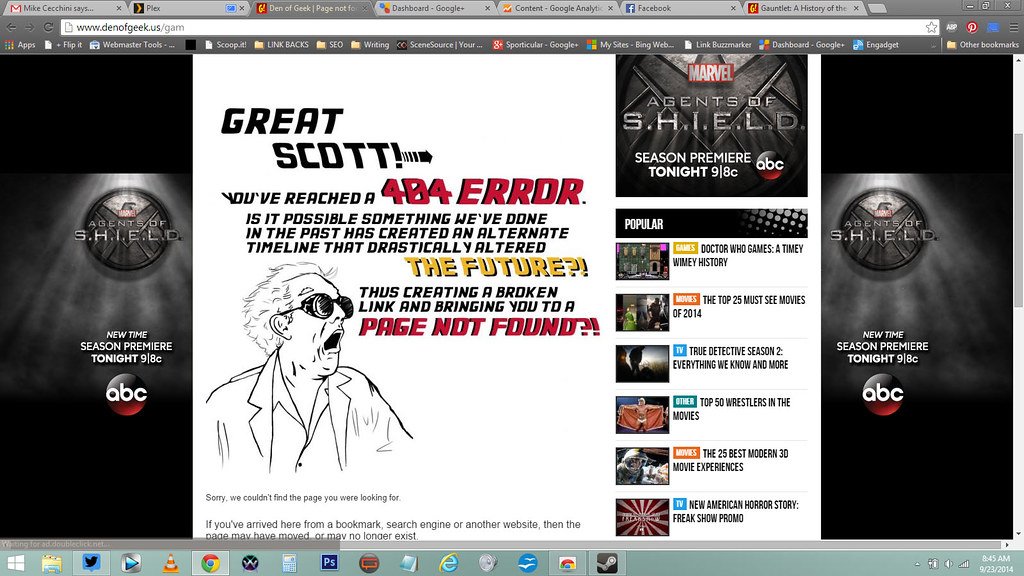
Task: Open the calculator icon in taskbar
Action: pyautogui.click(x=289, y=563)
